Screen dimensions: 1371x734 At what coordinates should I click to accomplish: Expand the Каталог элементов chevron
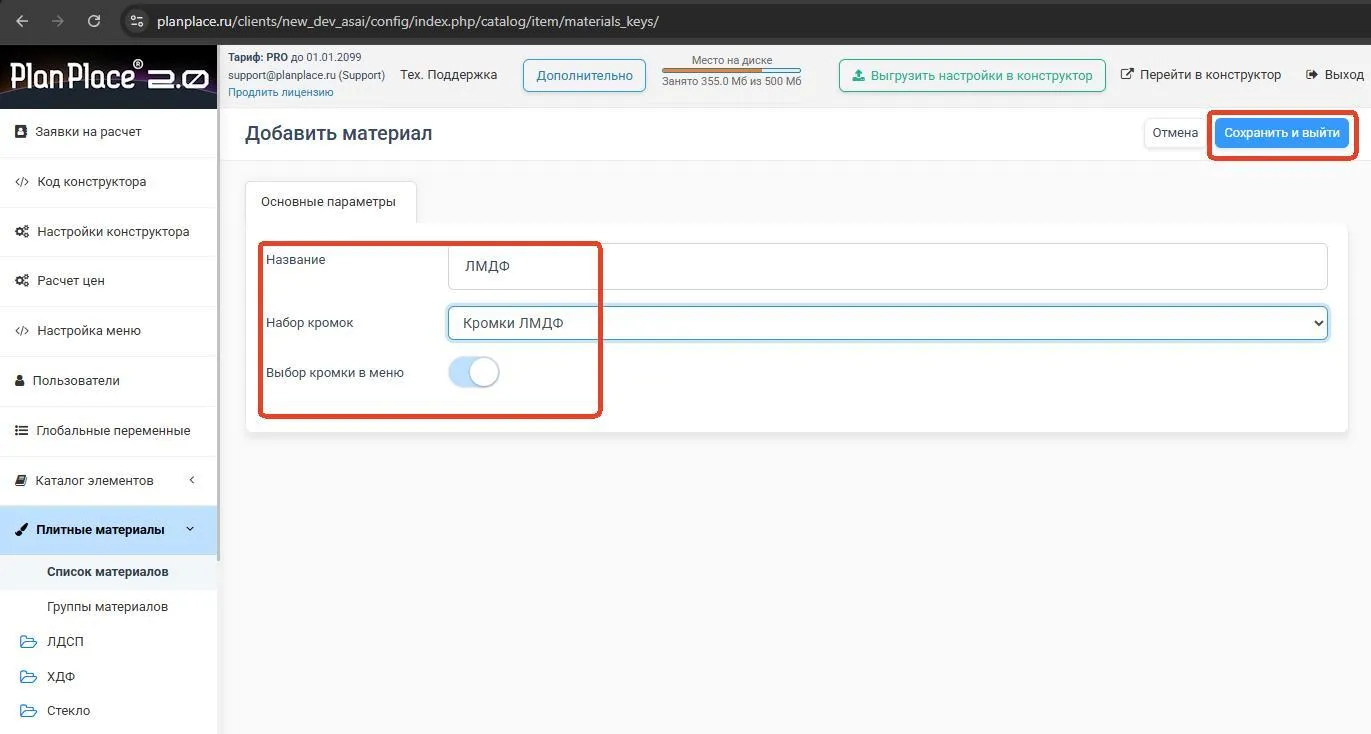(192, 480)
